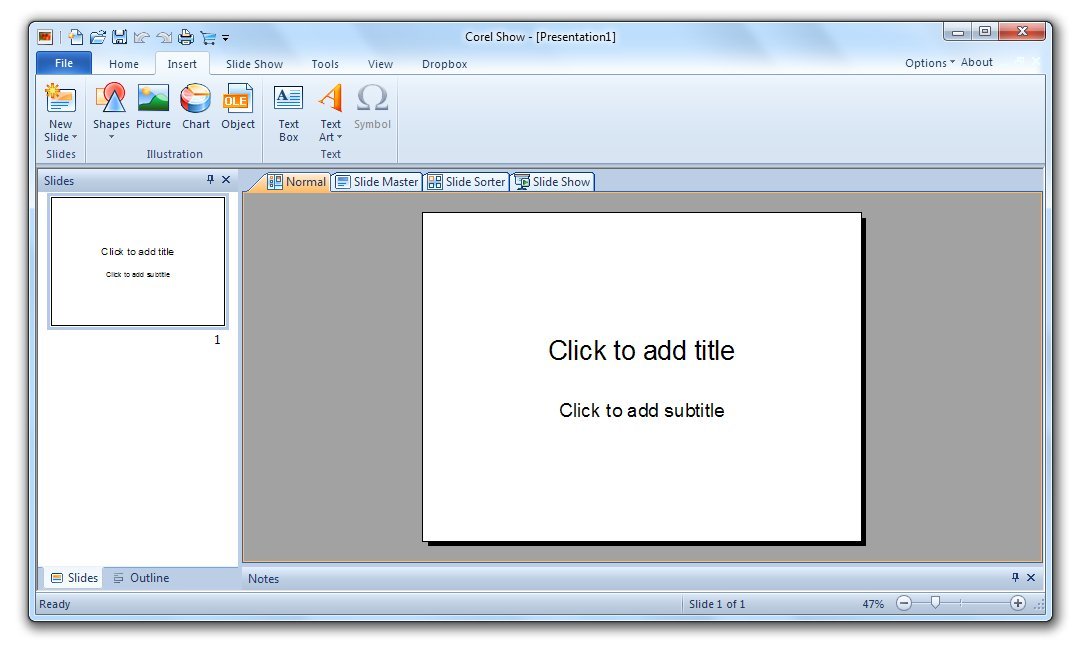Open the Shapes dropdown gallery
The width and height of the screenshot is (1076, 645).
111,136
